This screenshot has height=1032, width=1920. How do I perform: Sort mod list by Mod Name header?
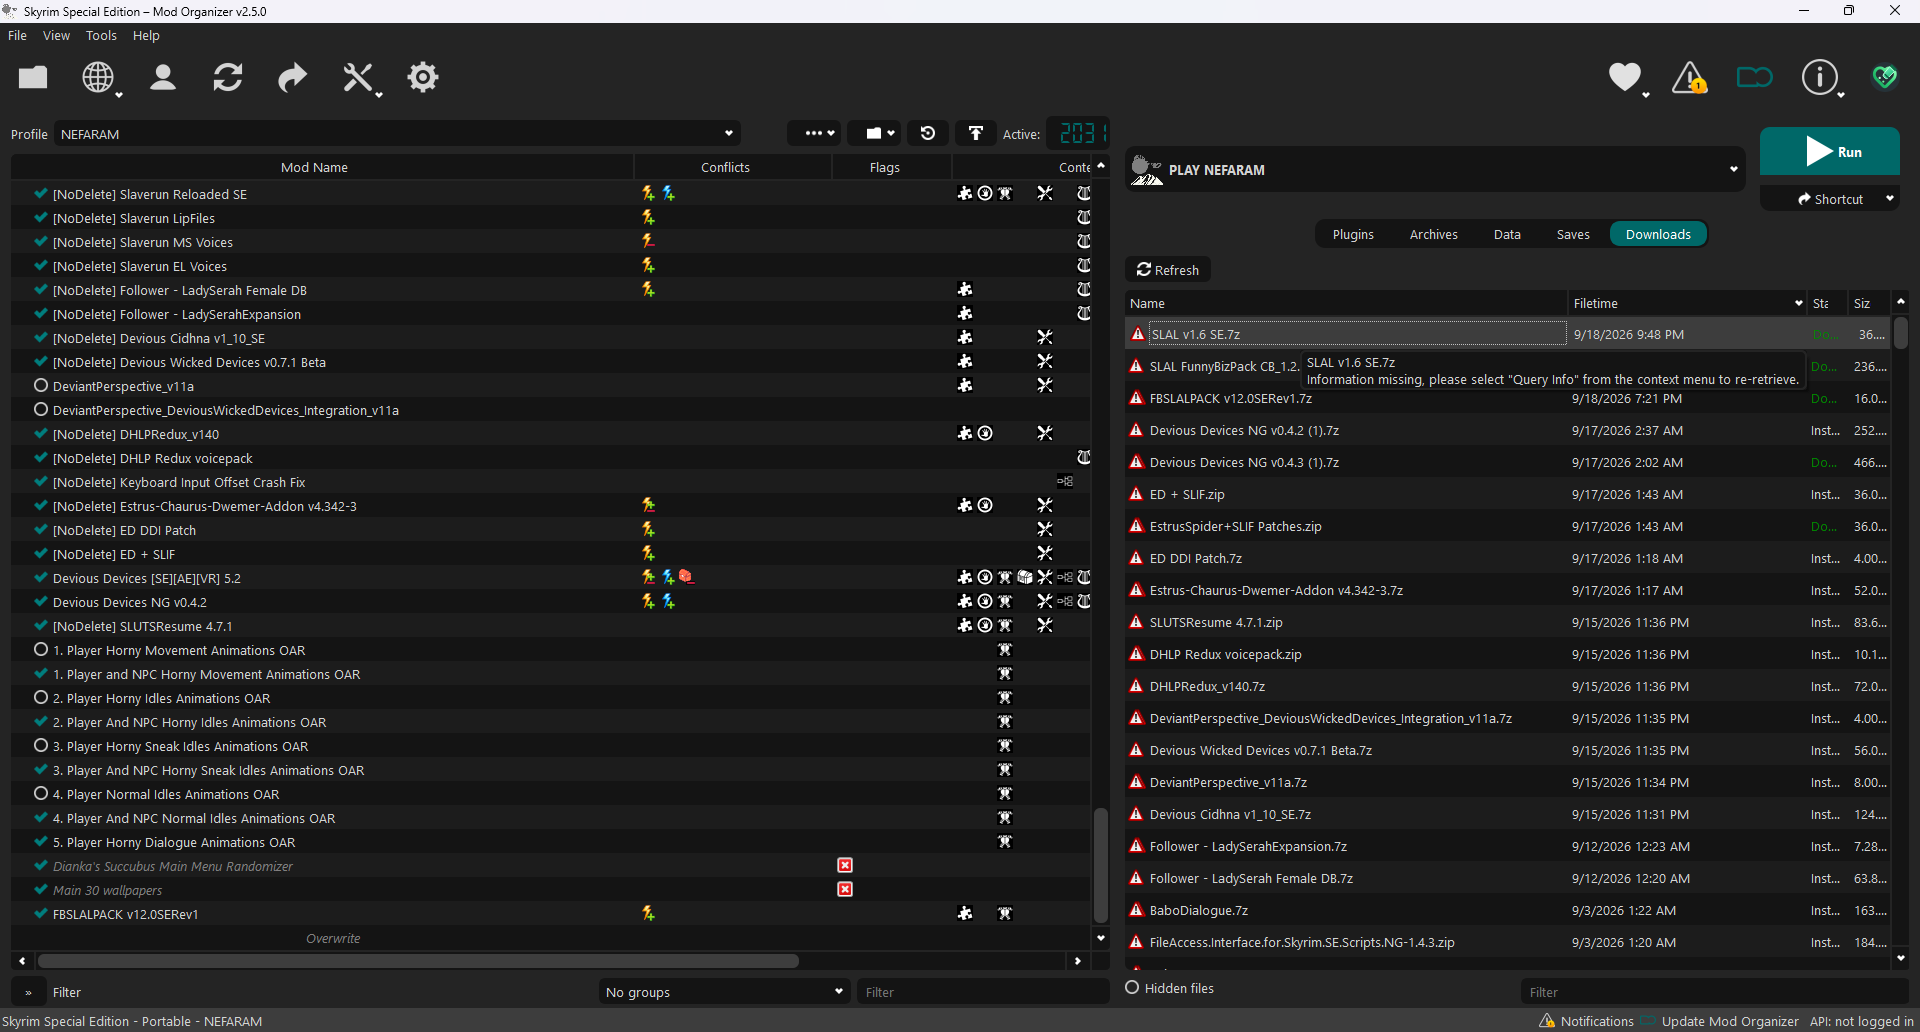tap(314, 167)
